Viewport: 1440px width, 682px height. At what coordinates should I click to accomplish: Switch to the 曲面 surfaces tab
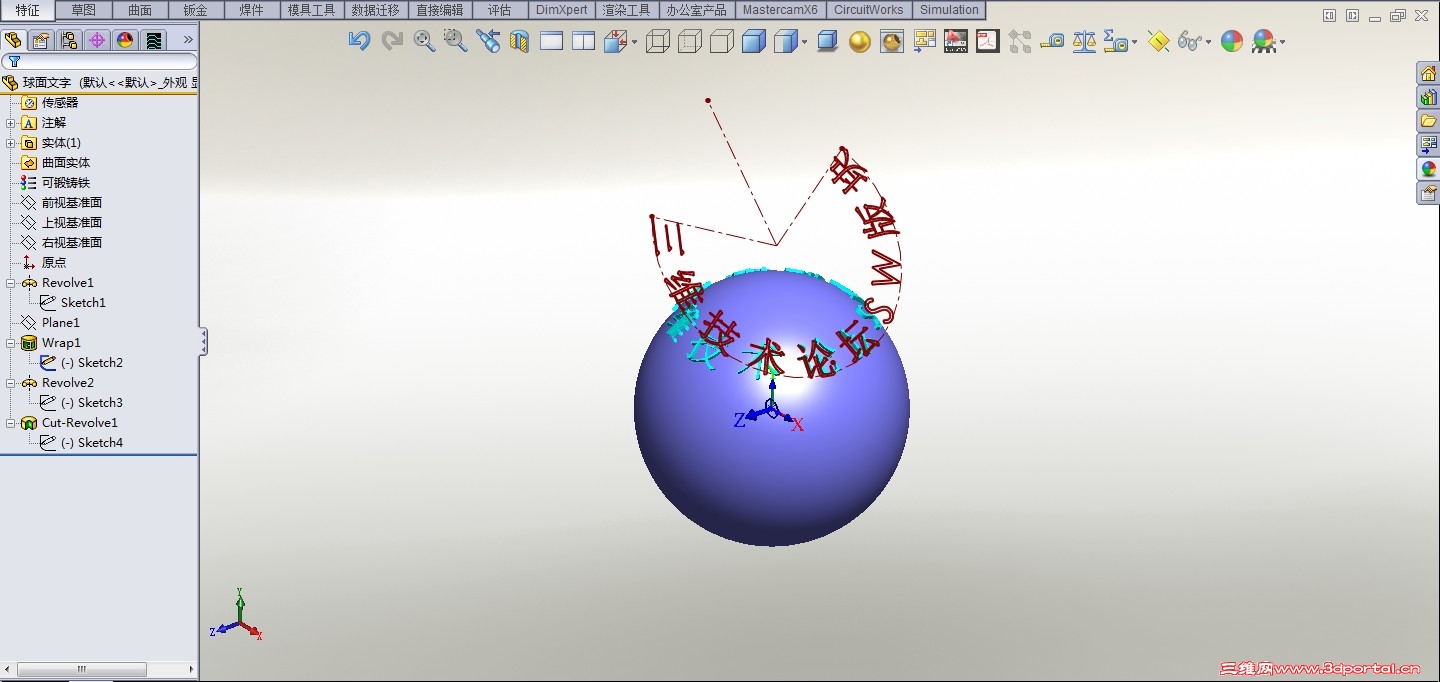(x=140, y=10)
